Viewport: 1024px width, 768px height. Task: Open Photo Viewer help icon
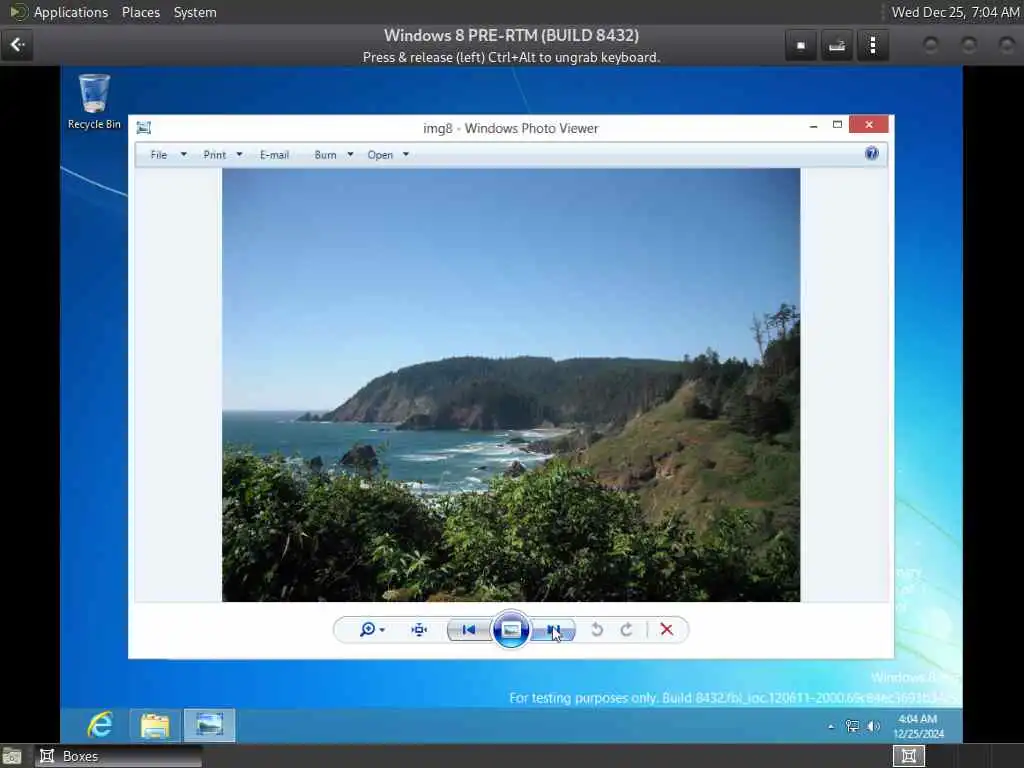pos(871,153)
